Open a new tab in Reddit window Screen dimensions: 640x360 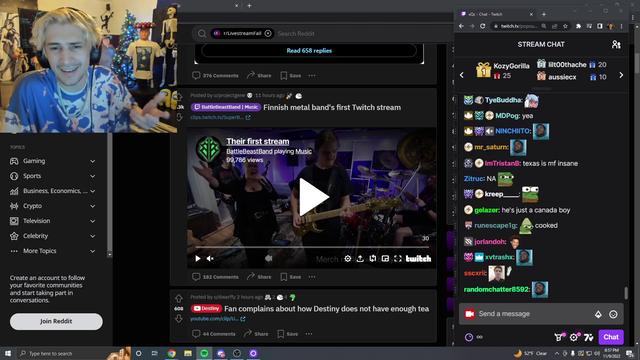(x=249, y=6)
